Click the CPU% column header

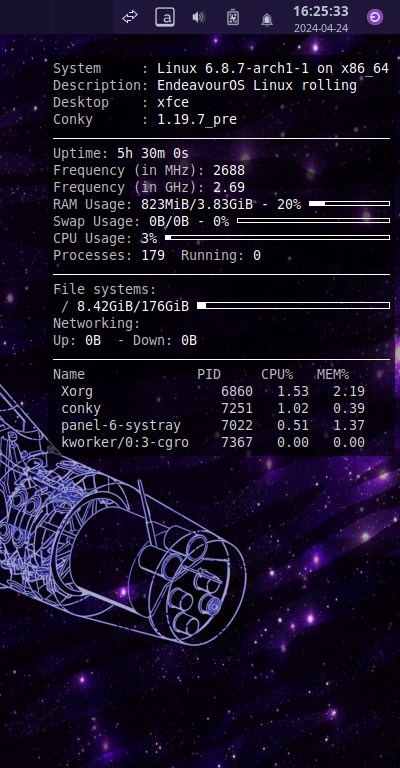[x=277, y=375]
